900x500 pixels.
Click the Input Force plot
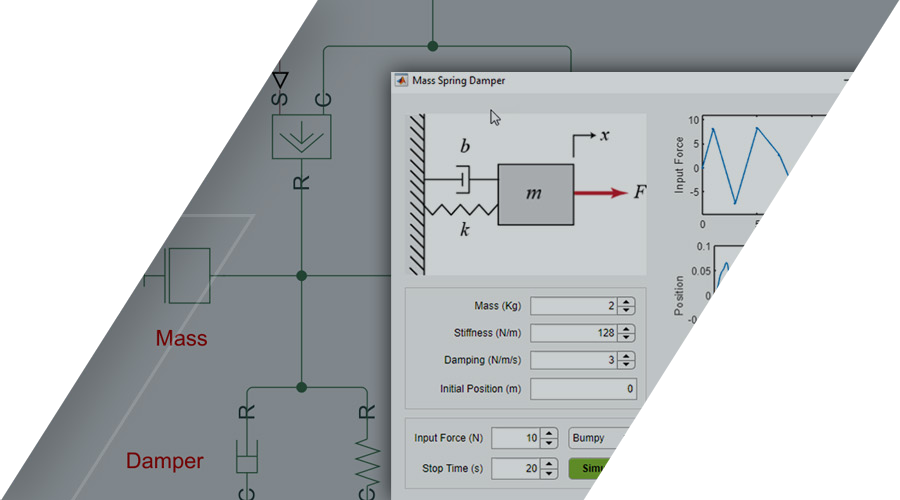[753, 167]
